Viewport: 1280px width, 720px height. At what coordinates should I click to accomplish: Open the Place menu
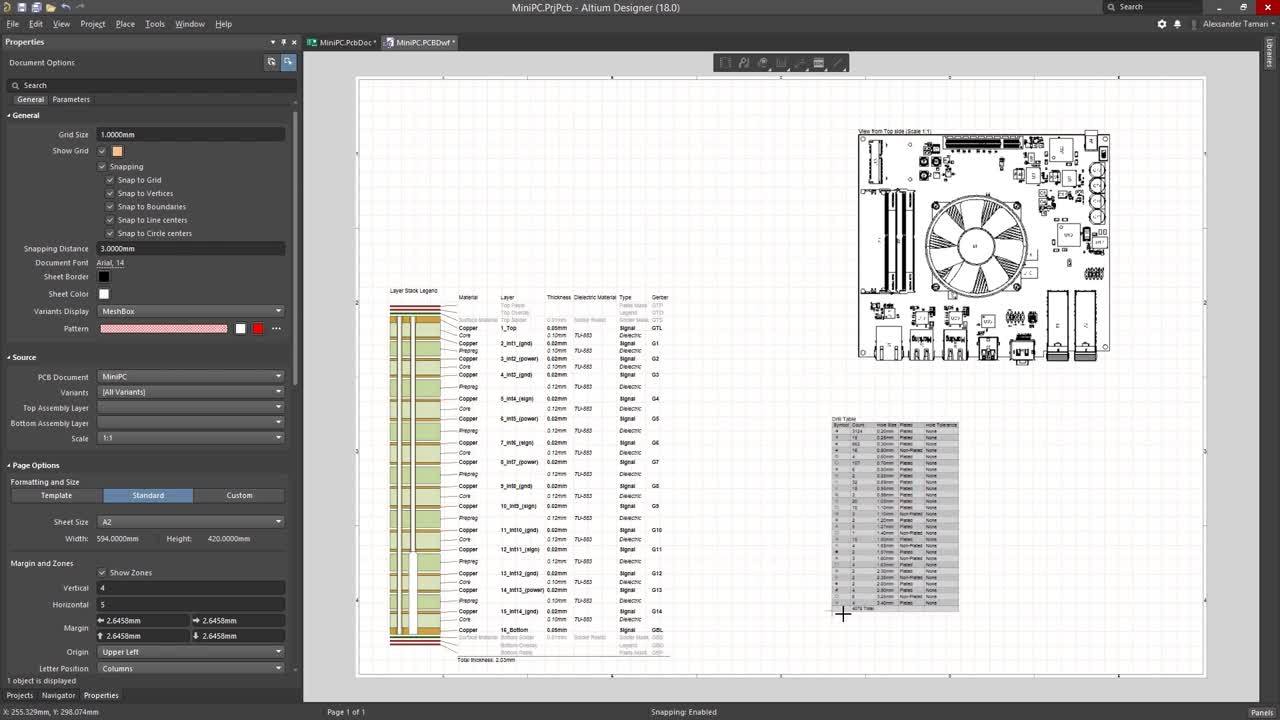(125, 24)
